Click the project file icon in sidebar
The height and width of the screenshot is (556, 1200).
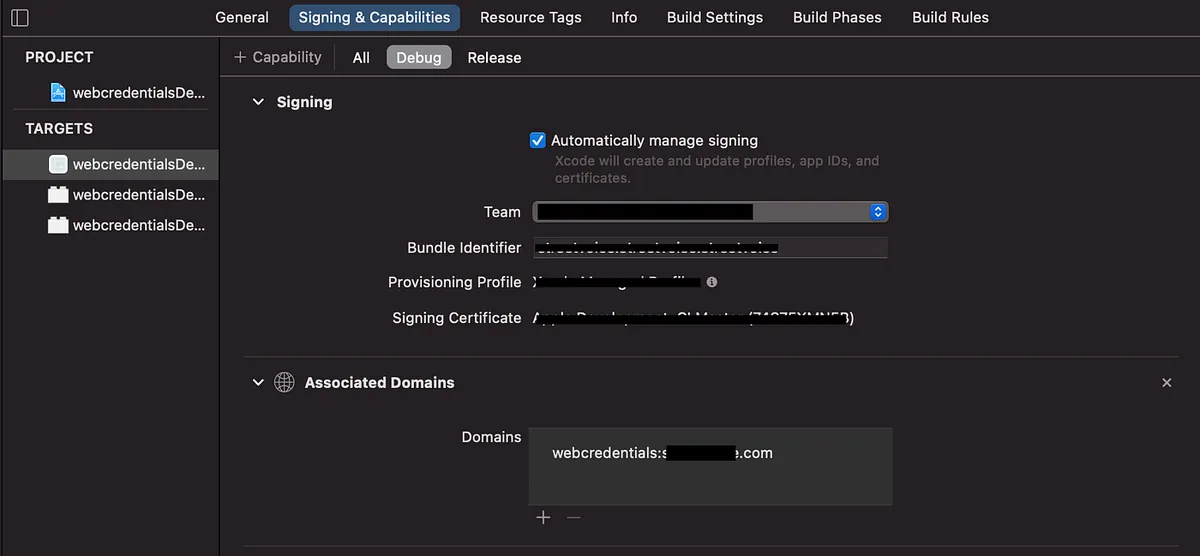[x=58, y=92]
